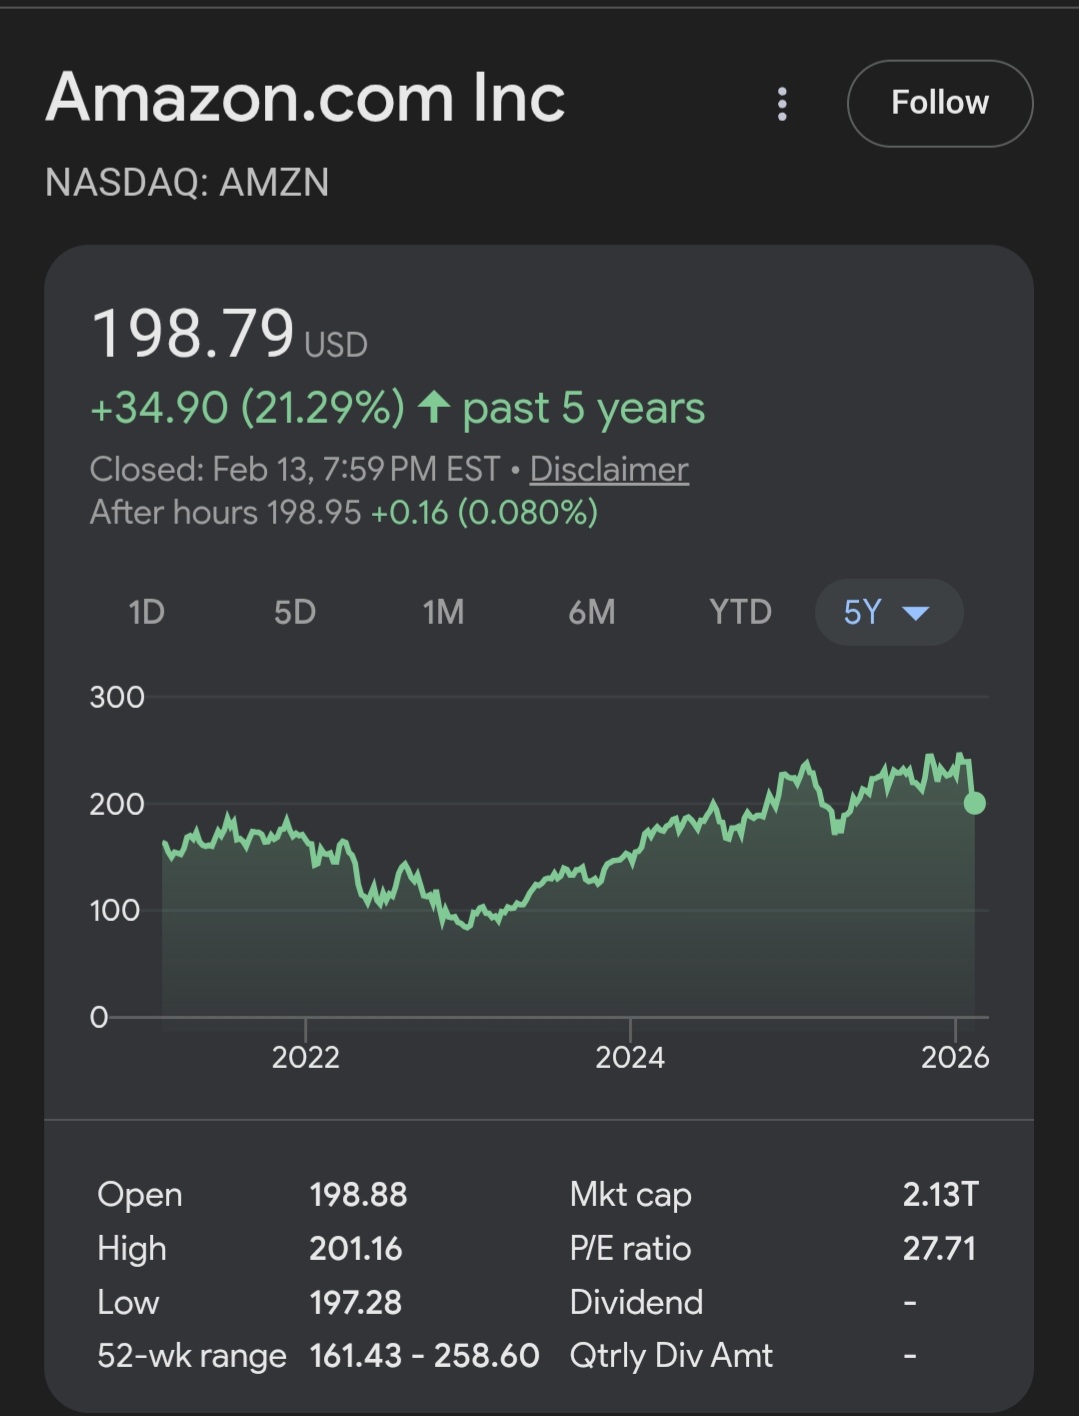This screenshot has height=1416, width=1079.
Task: Open the Disclaimer link
Action: click(x=609, y=469)
